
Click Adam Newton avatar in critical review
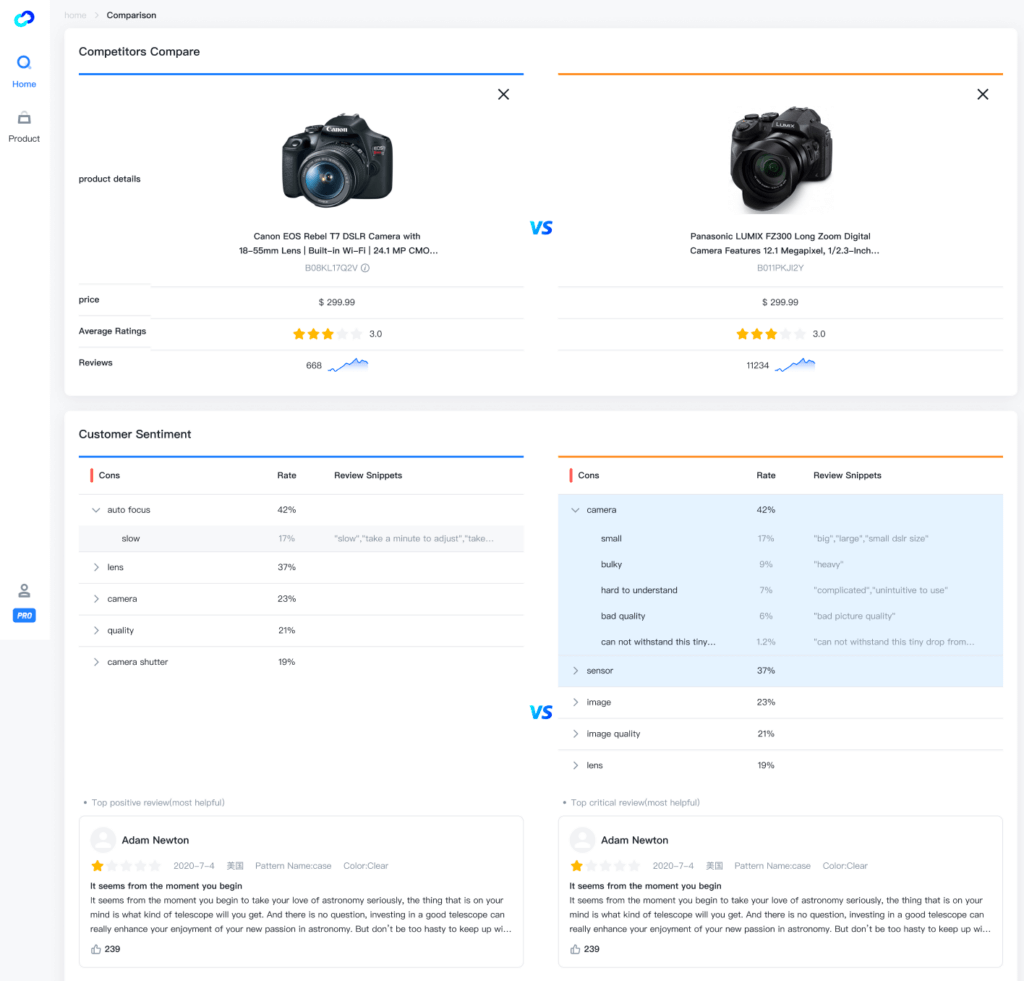582,840
